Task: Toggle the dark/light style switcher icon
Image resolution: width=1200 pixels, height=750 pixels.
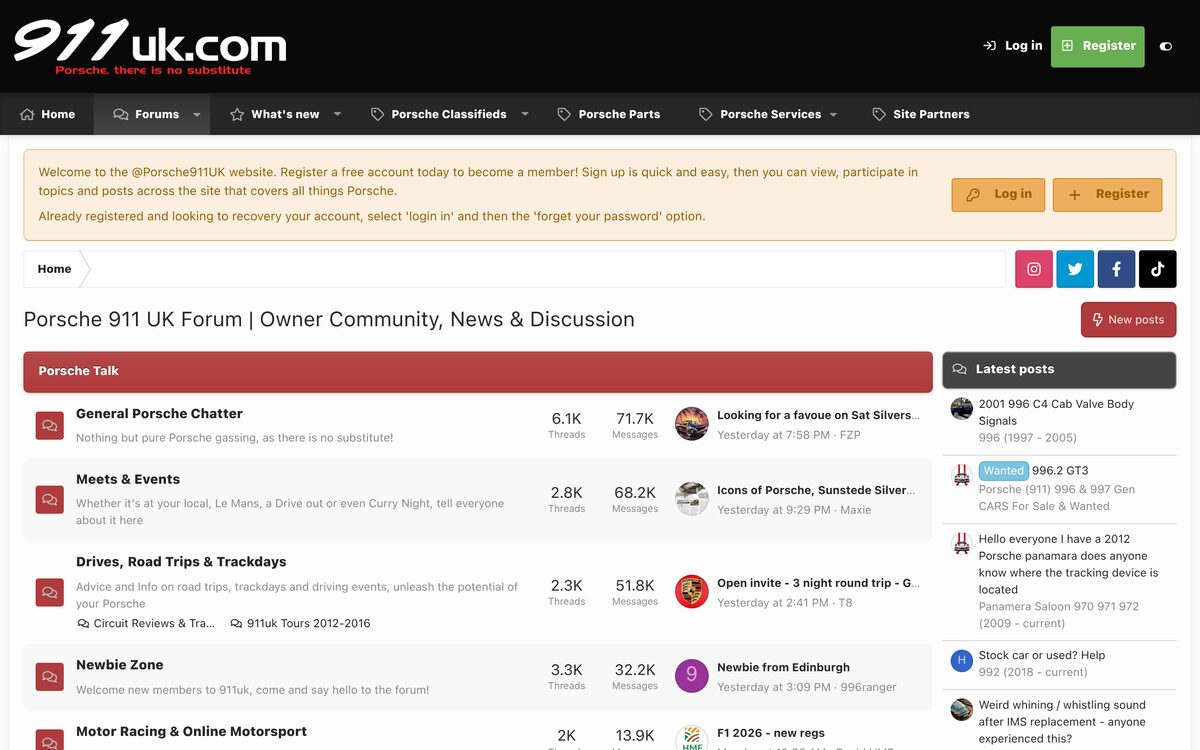Action: (1166, 46)
